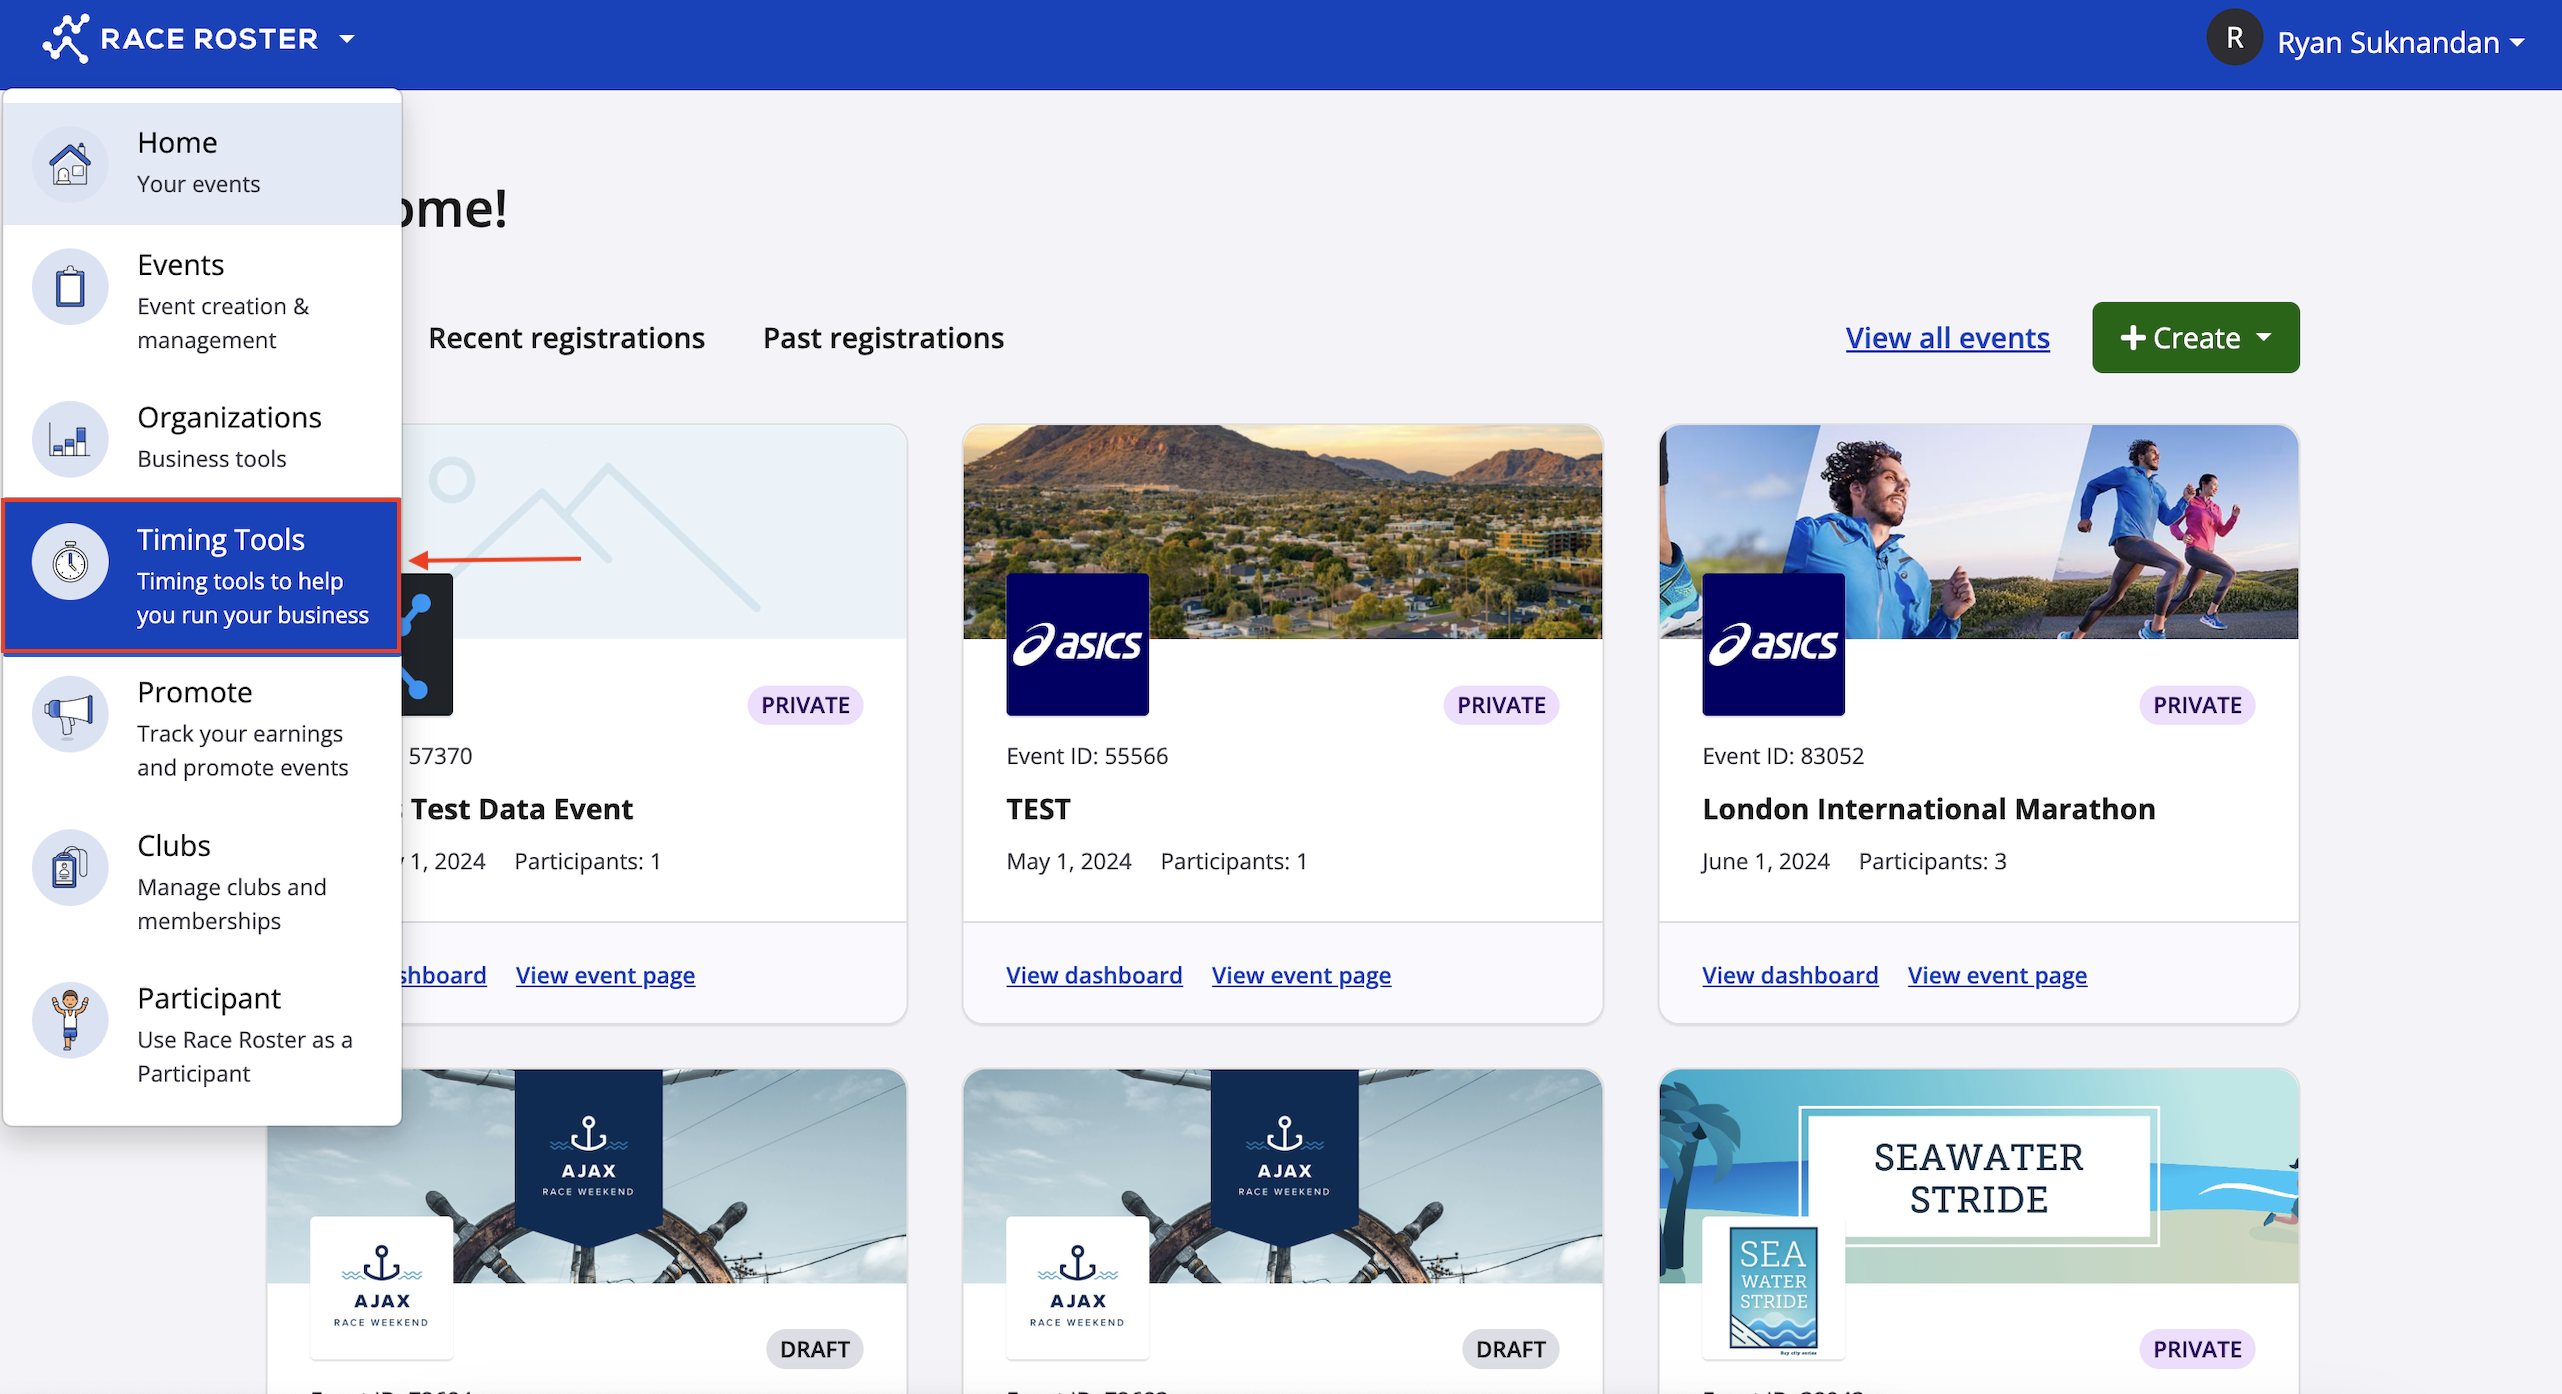Collapse the Race Roster navigation dropdown arrow

pos(347,39)
